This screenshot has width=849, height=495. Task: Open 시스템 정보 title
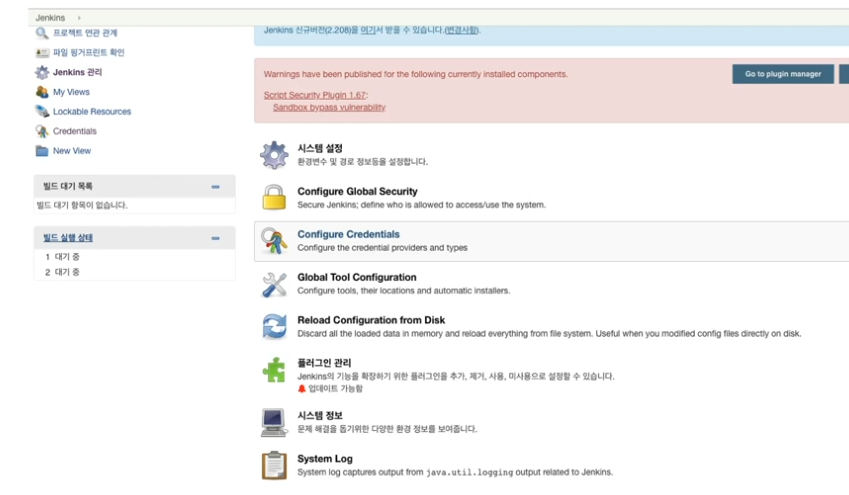point(320,415)
